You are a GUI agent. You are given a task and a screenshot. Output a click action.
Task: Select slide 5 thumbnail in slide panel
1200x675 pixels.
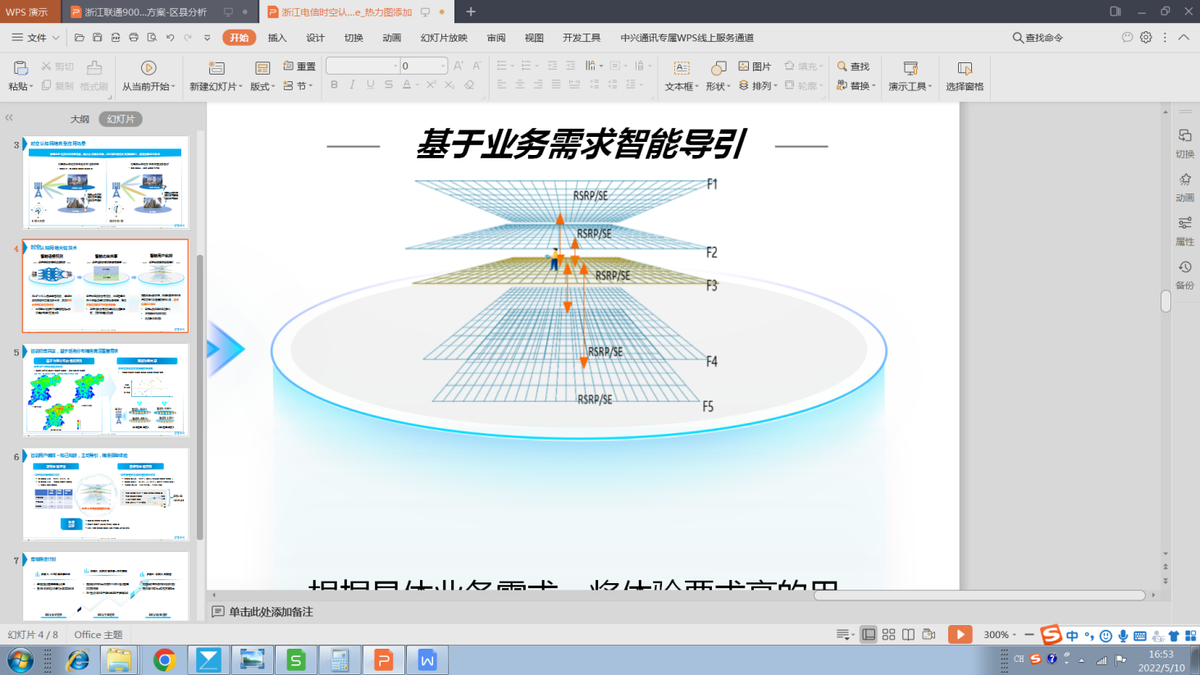105,391
